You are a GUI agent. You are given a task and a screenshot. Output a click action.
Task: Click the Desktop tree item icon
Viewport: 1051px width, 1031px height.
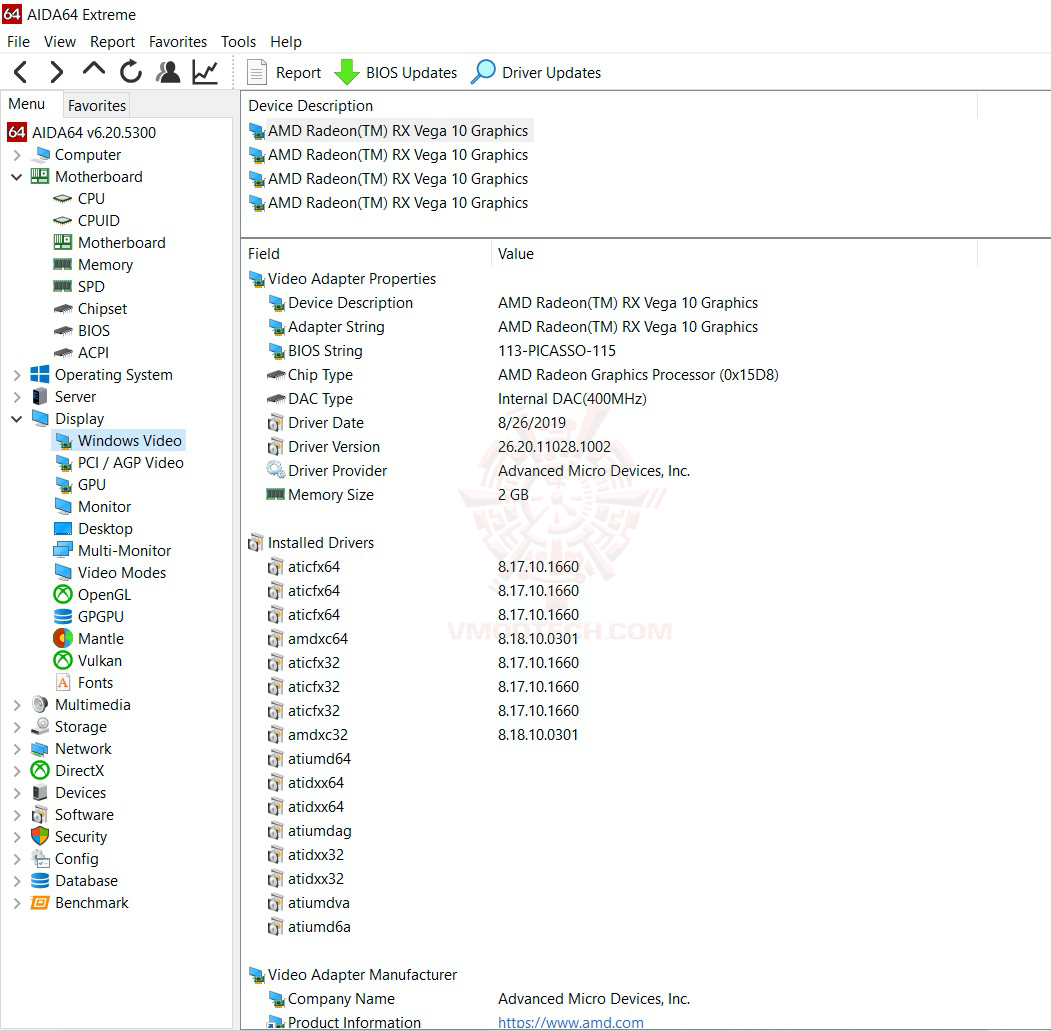pyautogui.click(x=63, y=529)
